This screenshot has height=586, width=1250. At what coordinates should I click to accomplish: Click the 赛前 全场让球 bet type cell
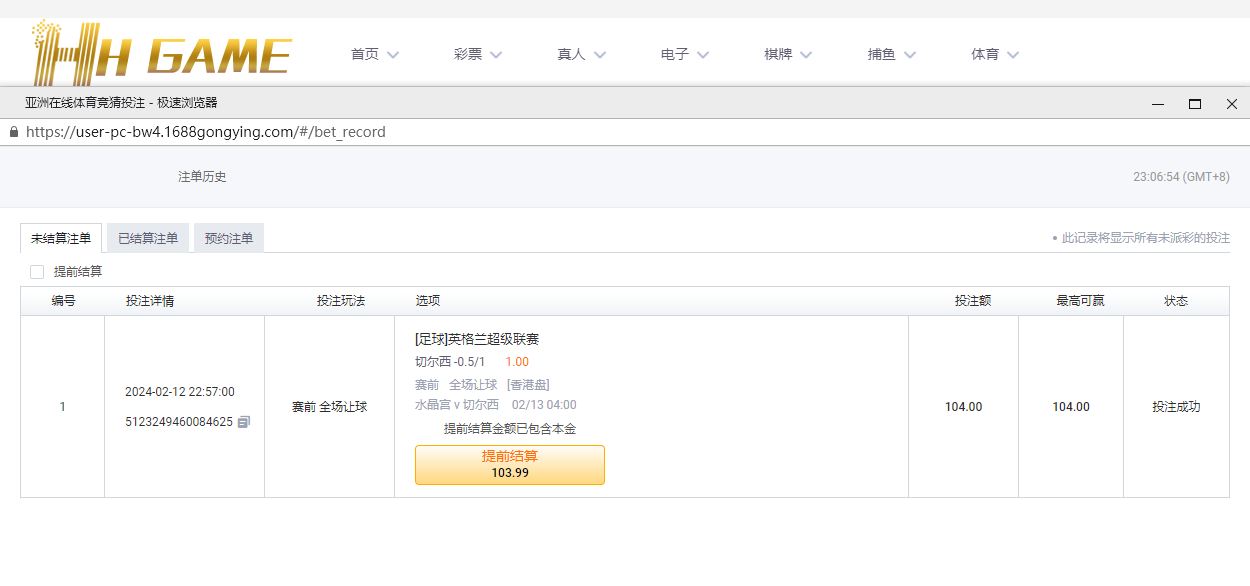point(329,407)
